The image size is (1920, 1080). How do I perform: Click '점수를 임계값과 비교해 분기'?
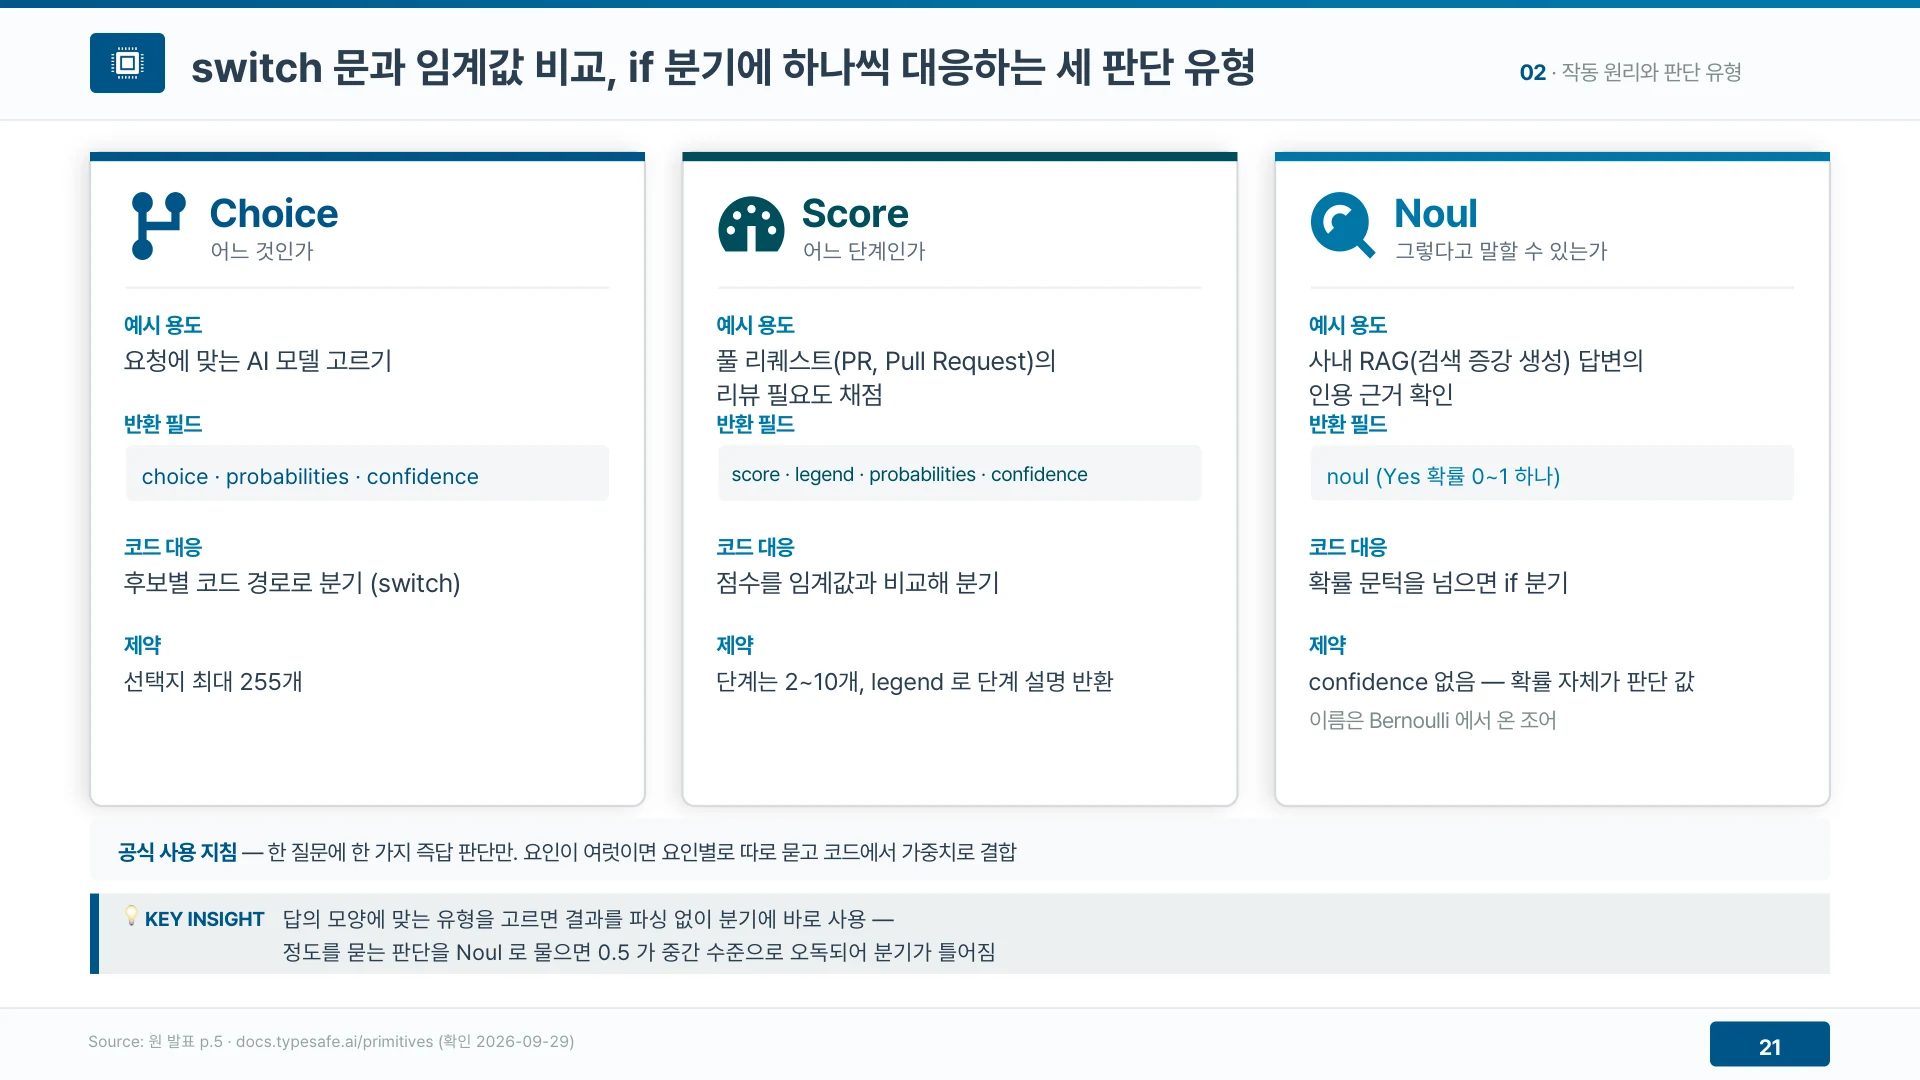pyautogui.click(x=858, y=582)
